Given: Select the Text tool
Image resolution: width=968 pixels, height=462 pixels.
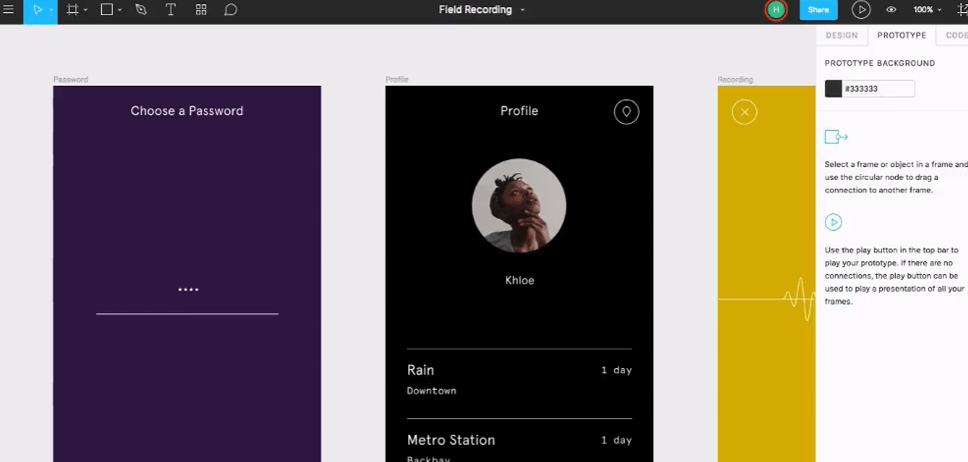Looking at the screenshot, I should [x=170, y=10].
